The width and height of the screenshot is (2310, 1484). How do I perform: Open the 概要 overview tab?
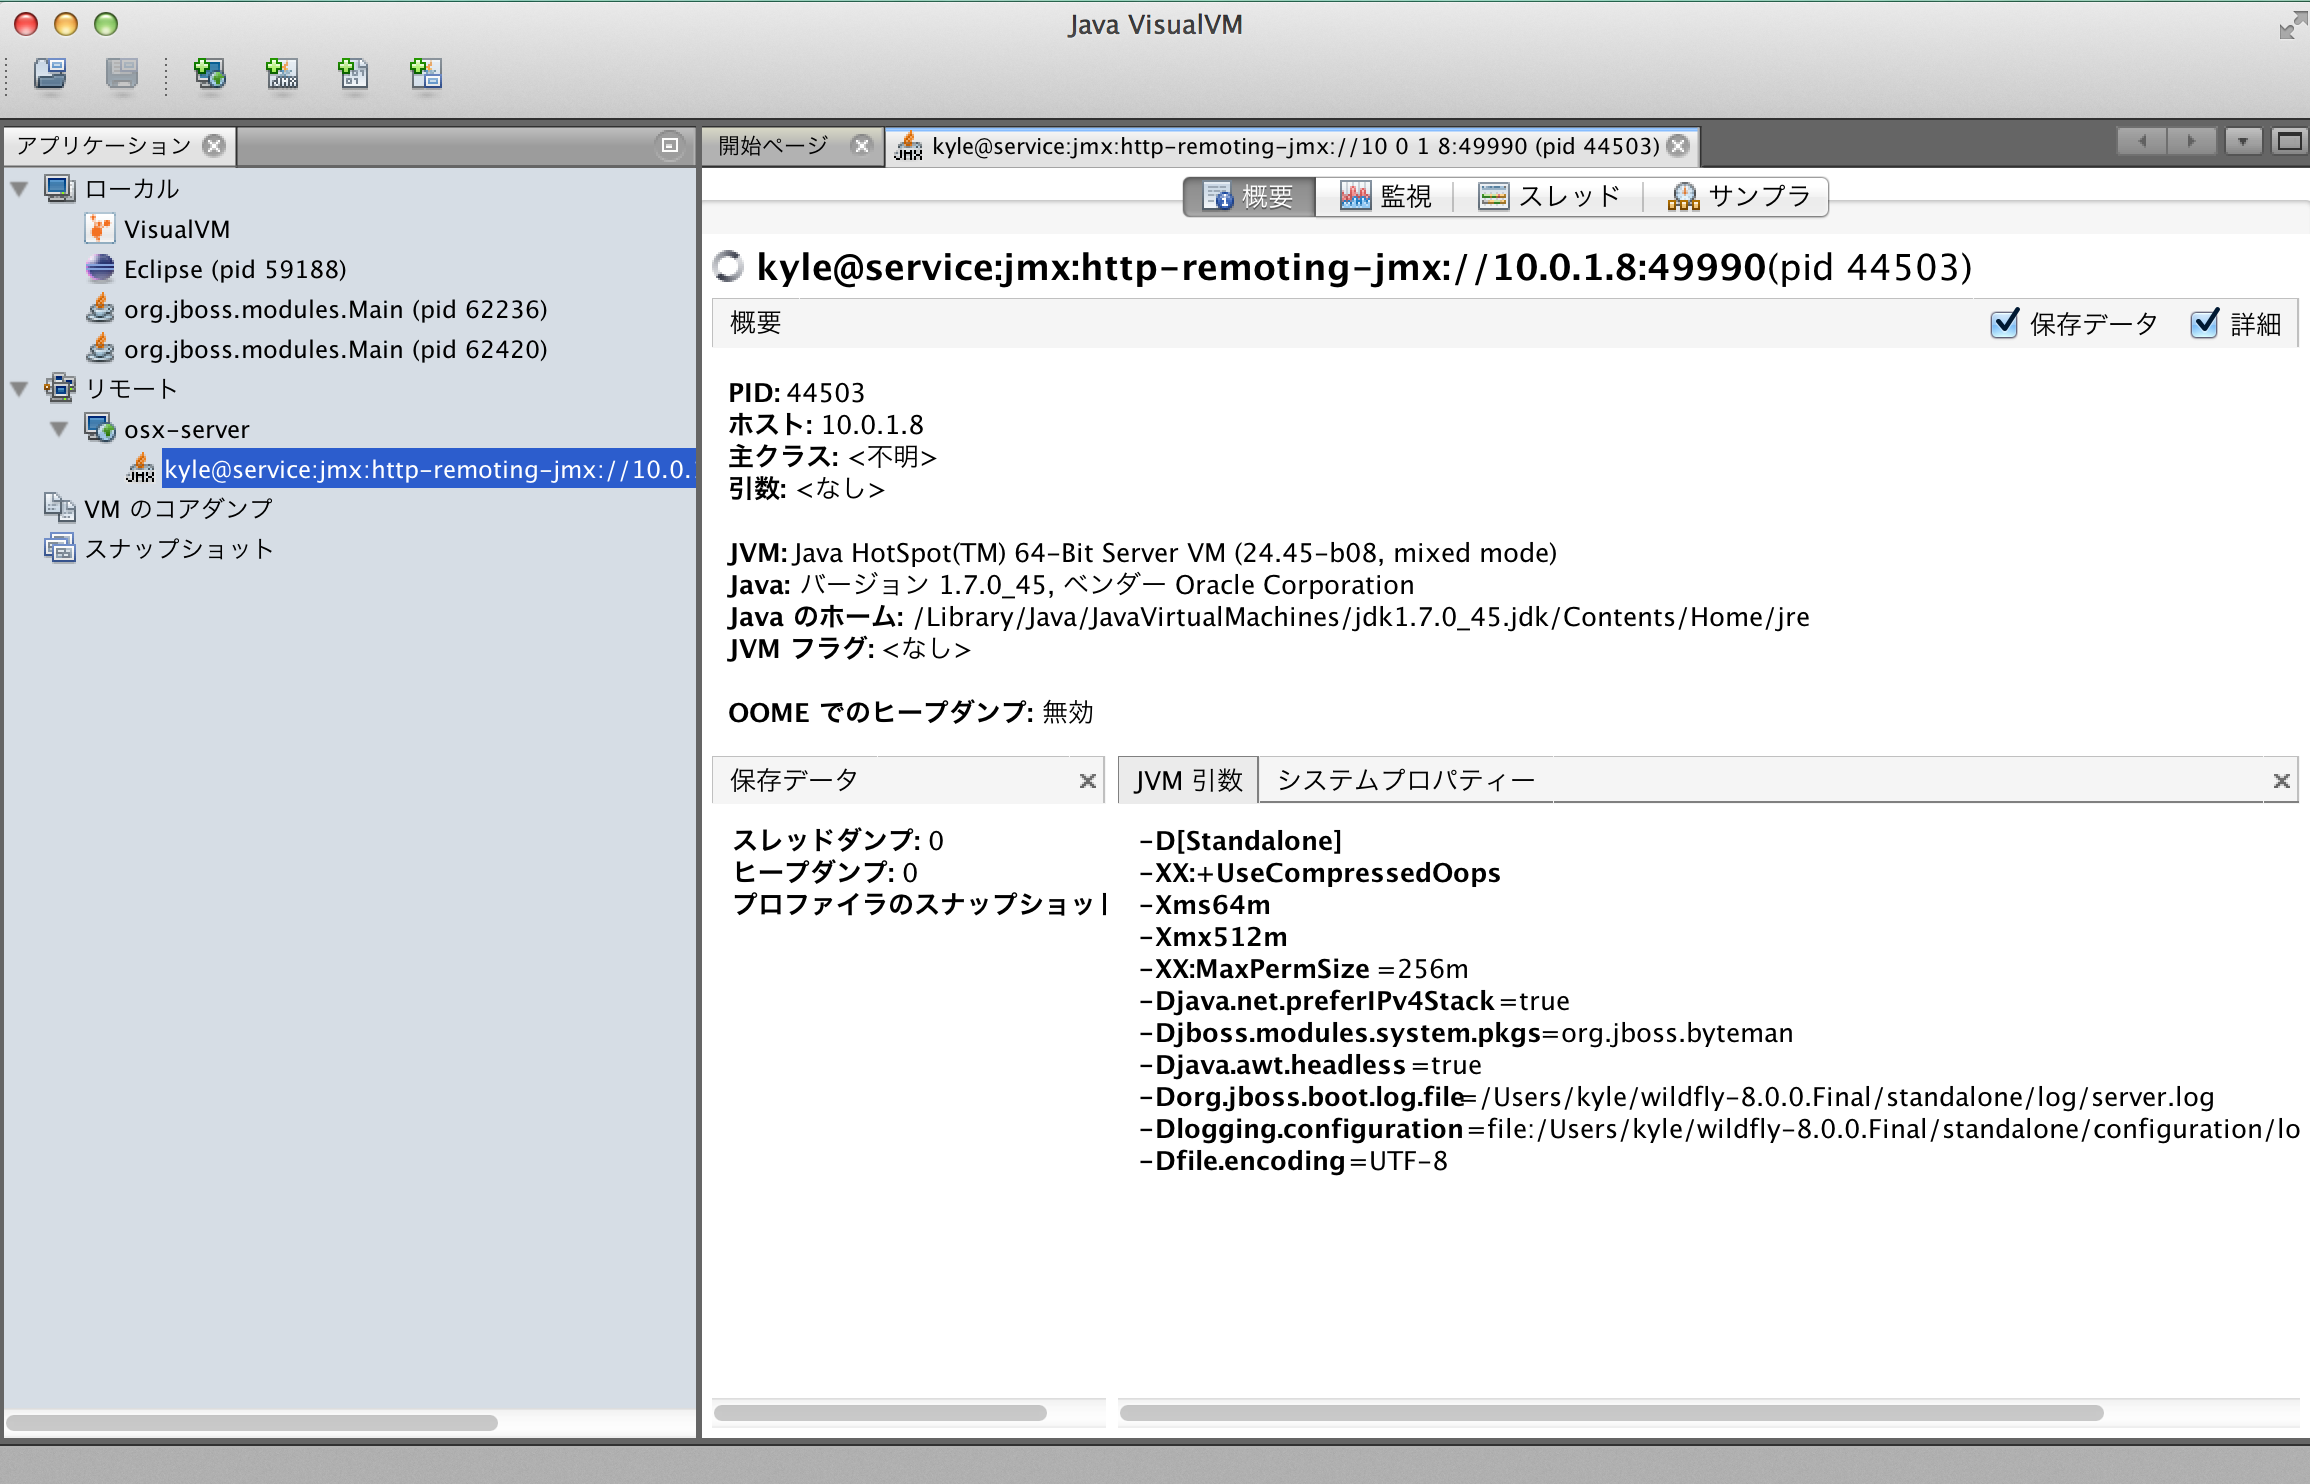[1249, 196]
